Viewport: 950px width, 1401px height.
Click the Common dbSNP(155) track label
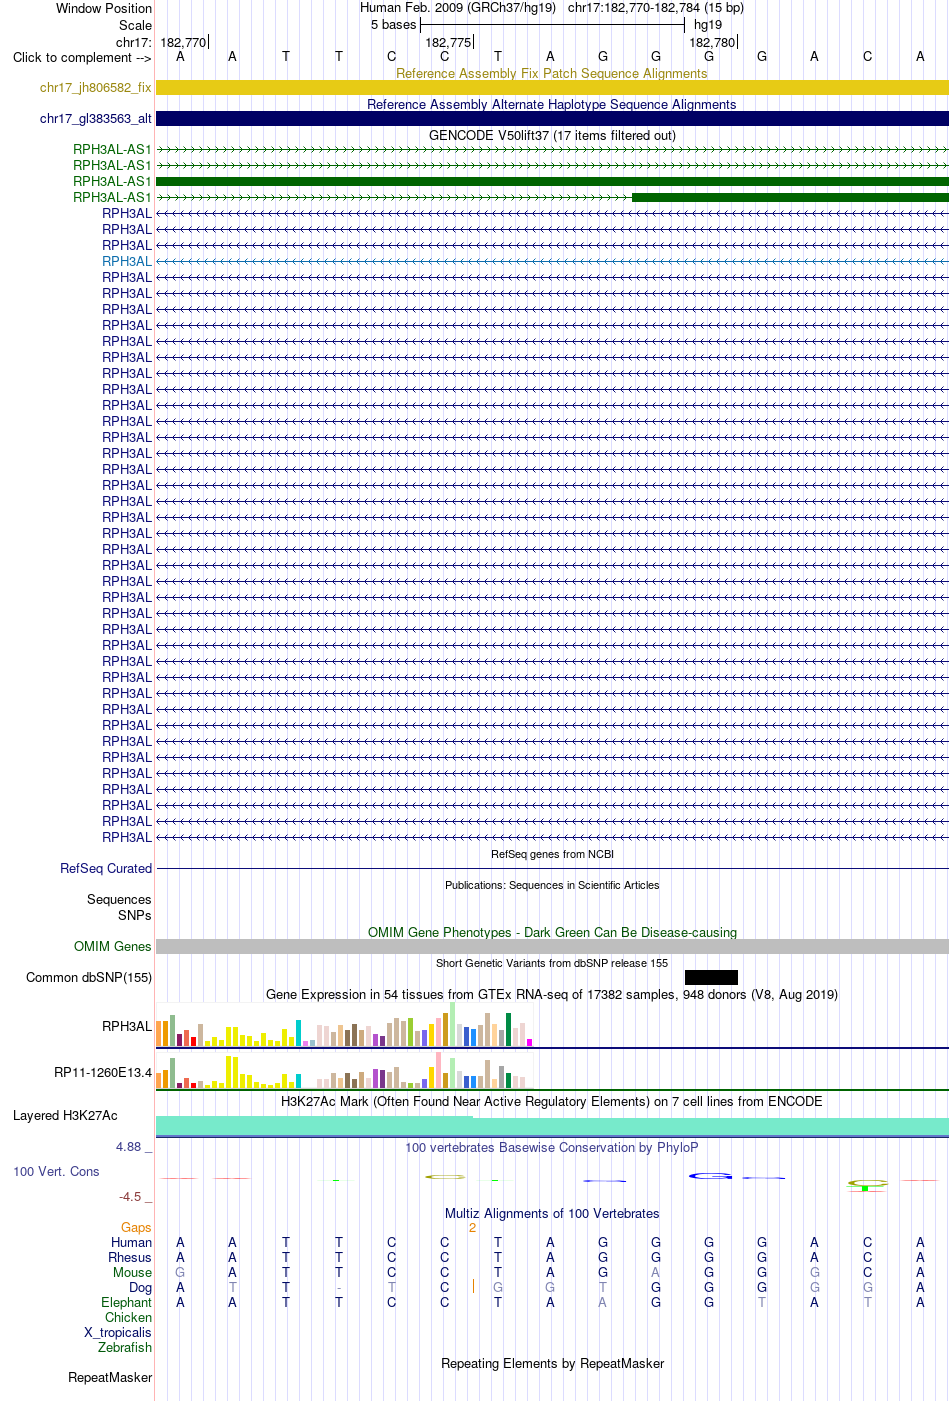pyautogui.click(x=89, y=977)
